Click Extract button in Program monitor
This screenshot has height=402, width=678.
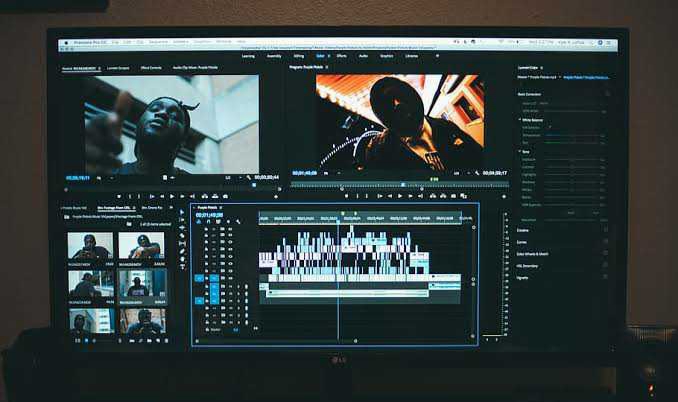tap(443, 196)
